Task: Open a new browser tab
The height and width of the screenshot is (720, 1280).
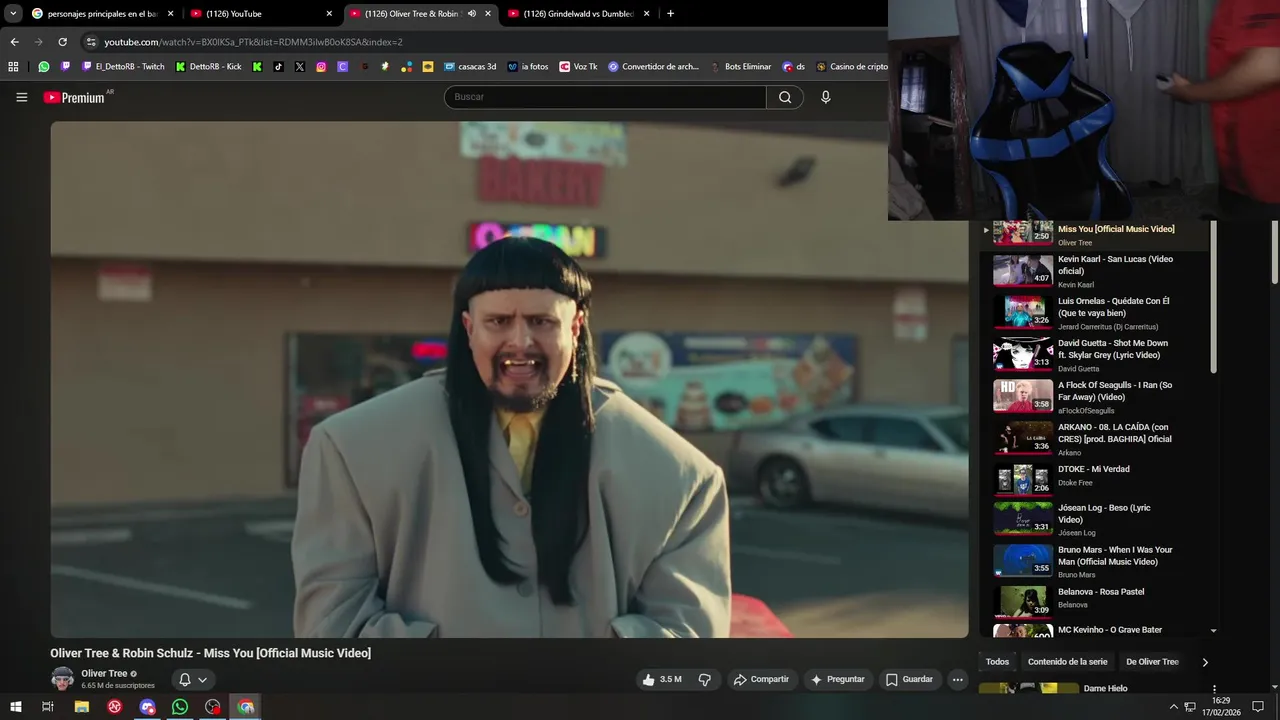Action: click(x=670, y=14)
